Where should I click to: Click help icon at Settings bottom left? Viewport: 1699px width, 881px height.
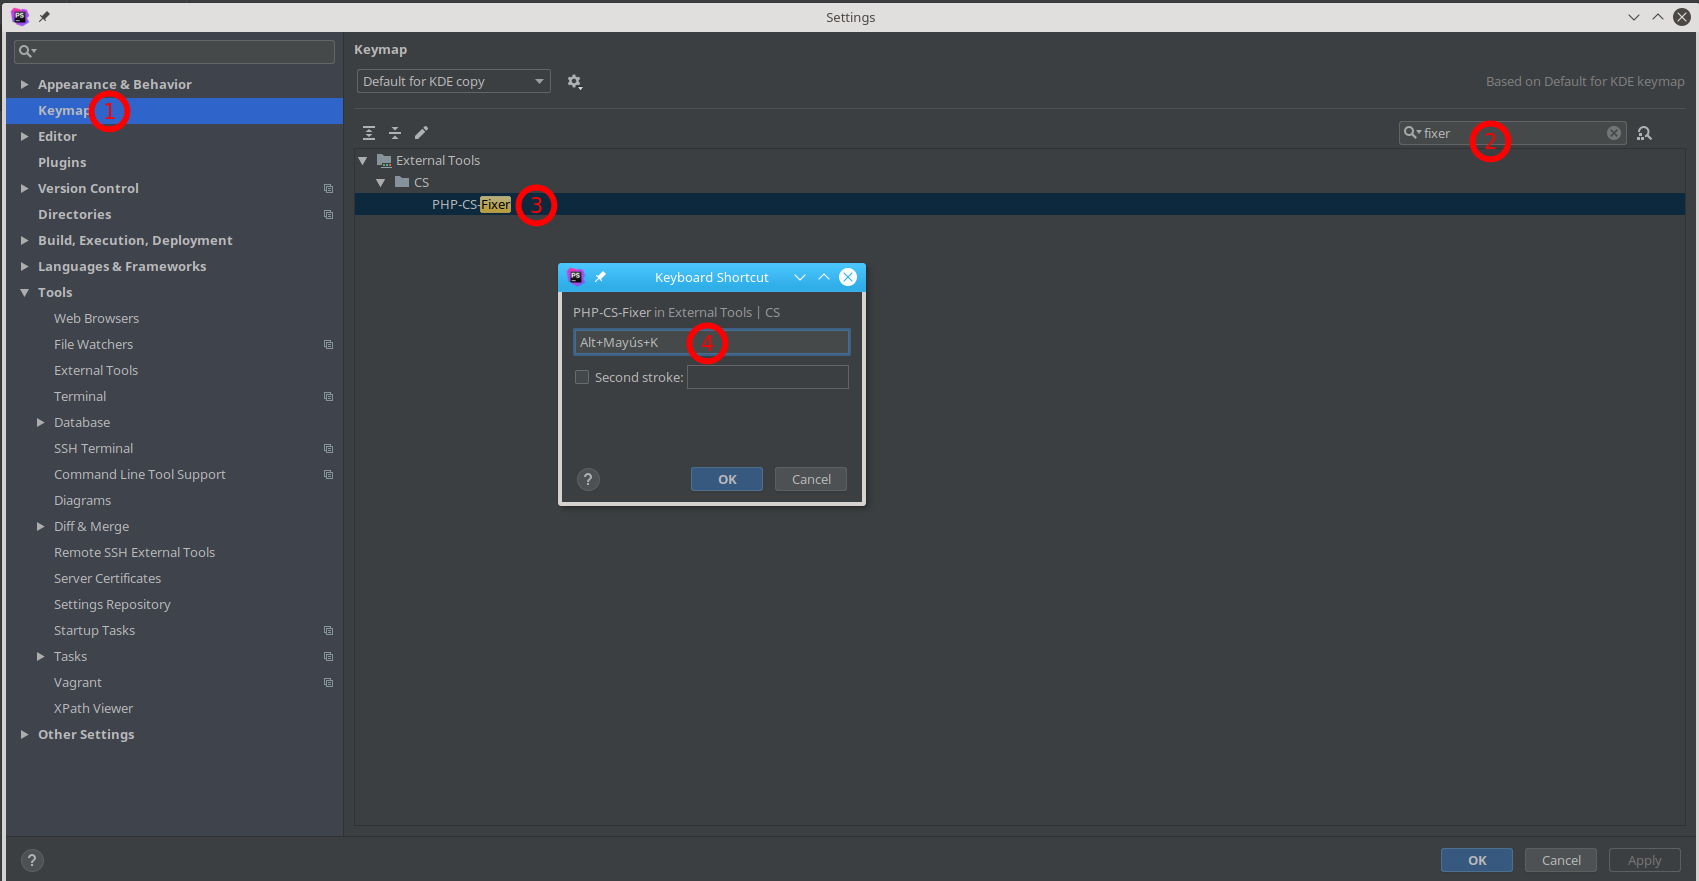click(x=32, y=860)
